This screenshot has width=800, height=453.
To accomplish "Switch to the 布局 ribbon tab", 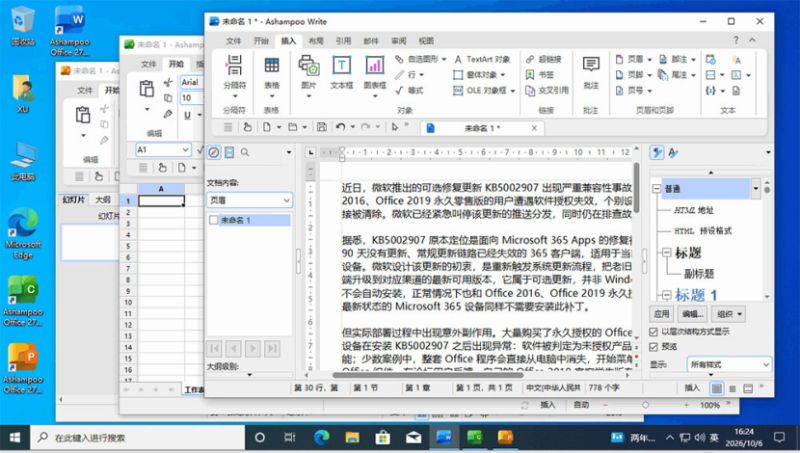I will coord(316,41).
